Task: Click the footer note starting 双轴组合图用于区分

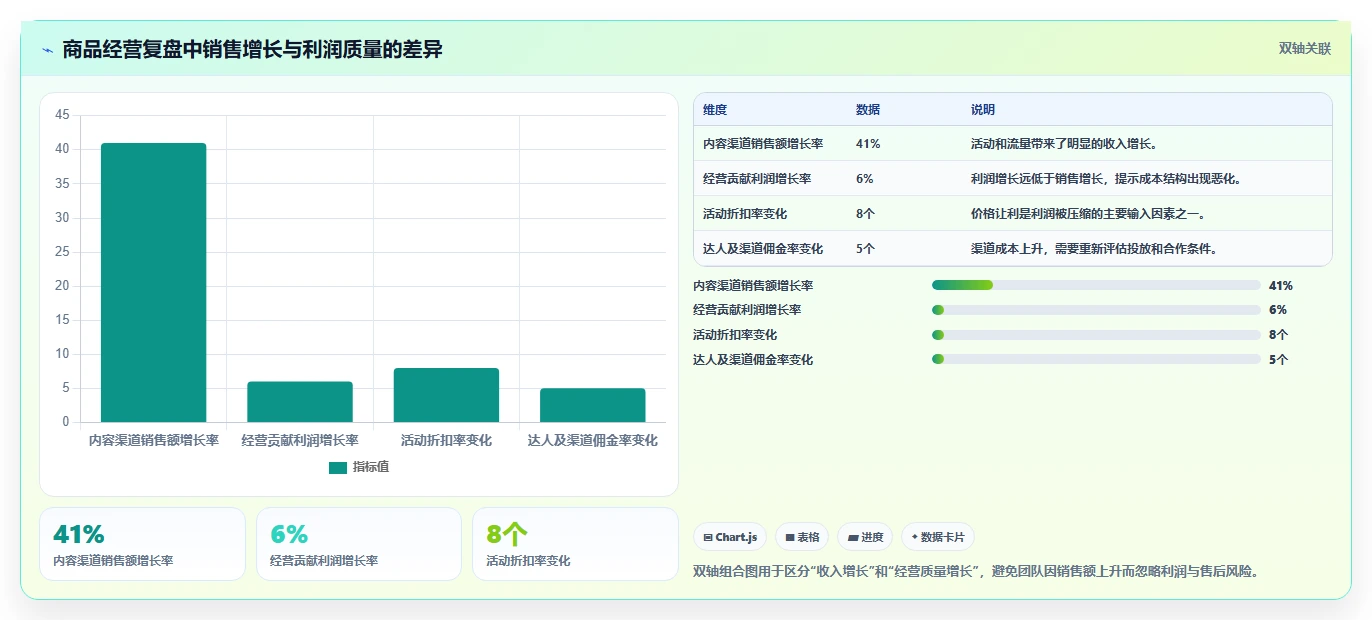Action: (975, 572)
